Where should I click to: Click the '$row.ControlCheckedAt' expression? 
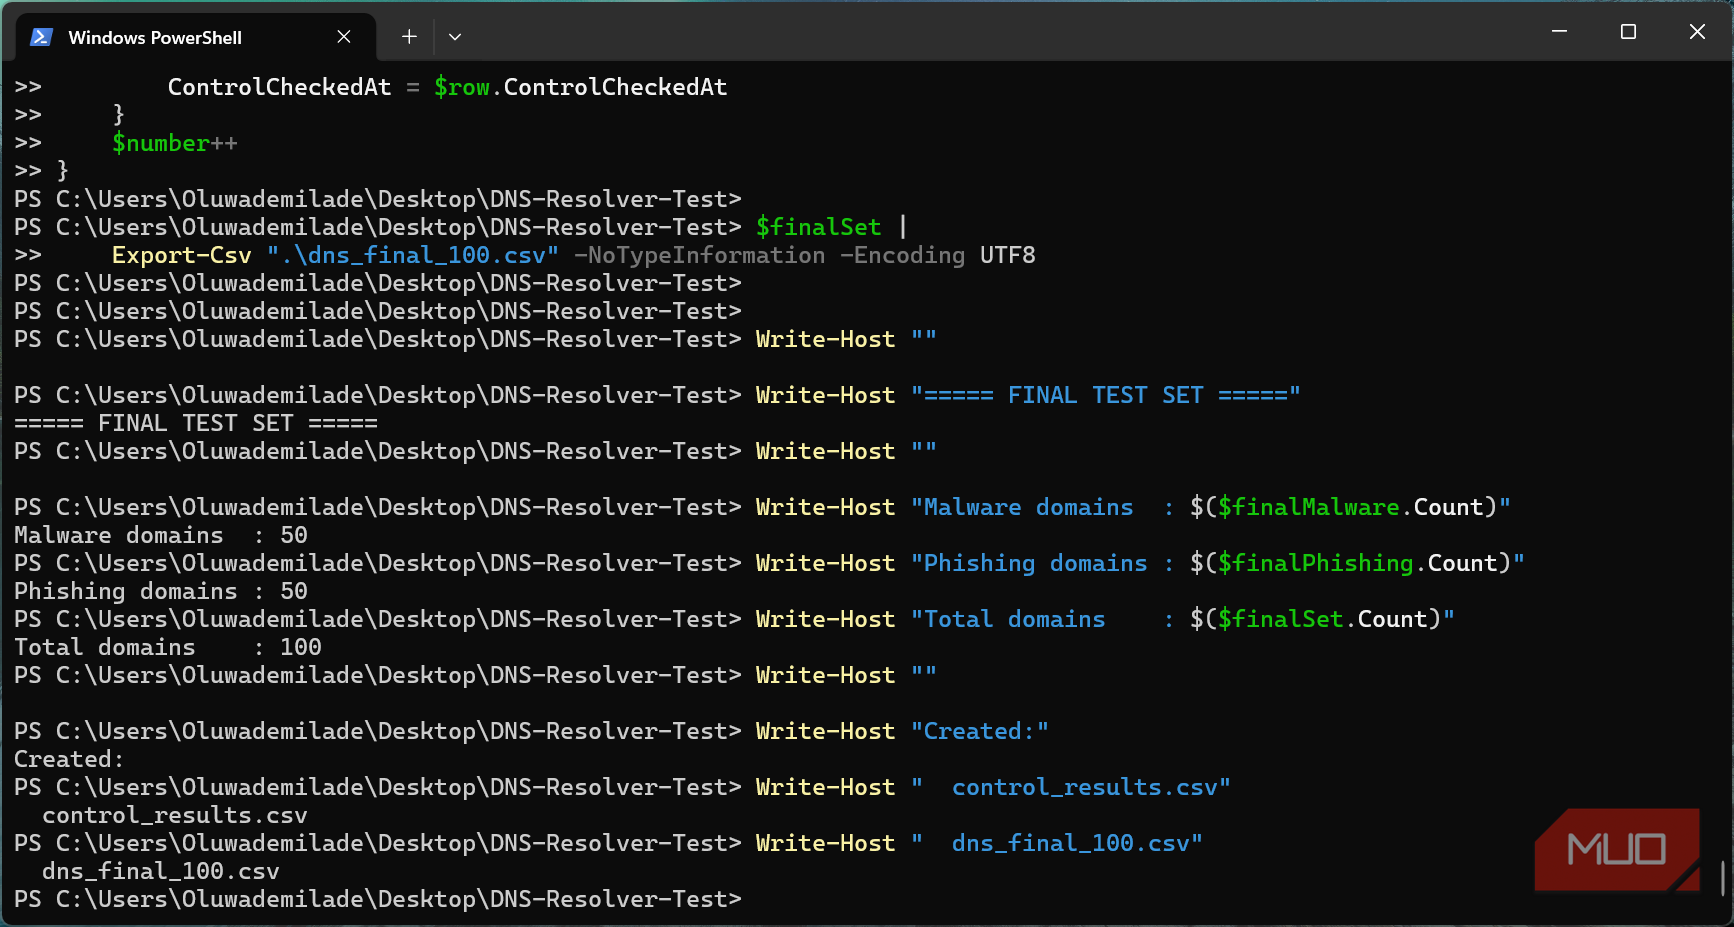(x=581, y=87)
